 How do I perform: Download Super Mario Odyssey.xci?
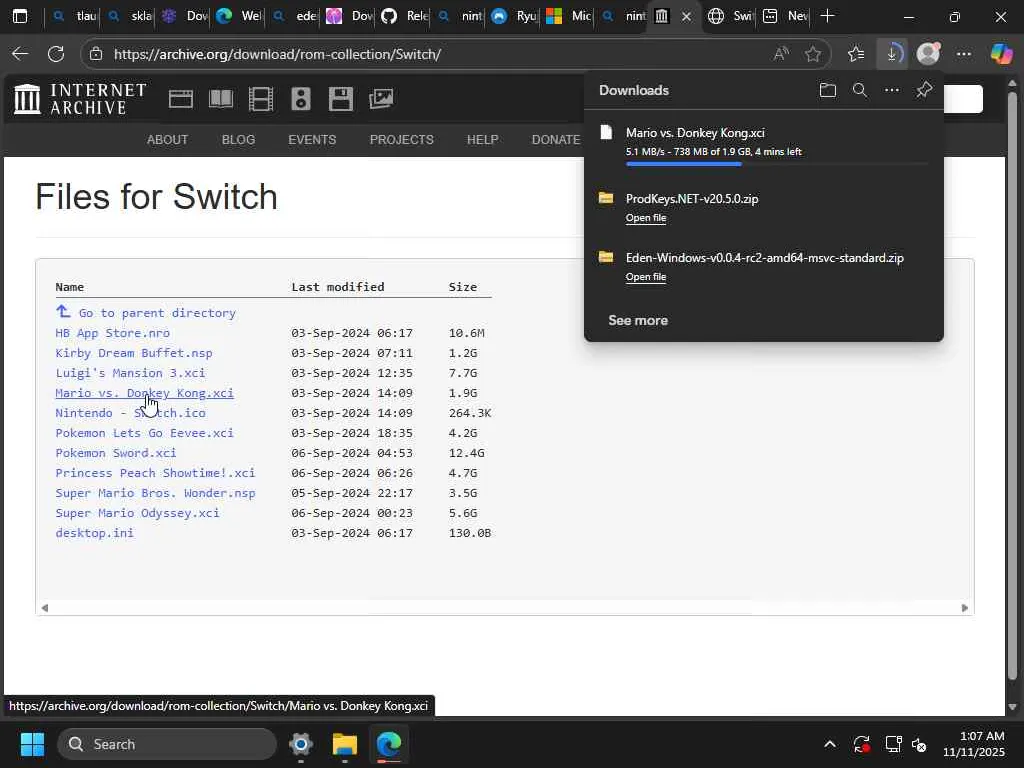137,513
